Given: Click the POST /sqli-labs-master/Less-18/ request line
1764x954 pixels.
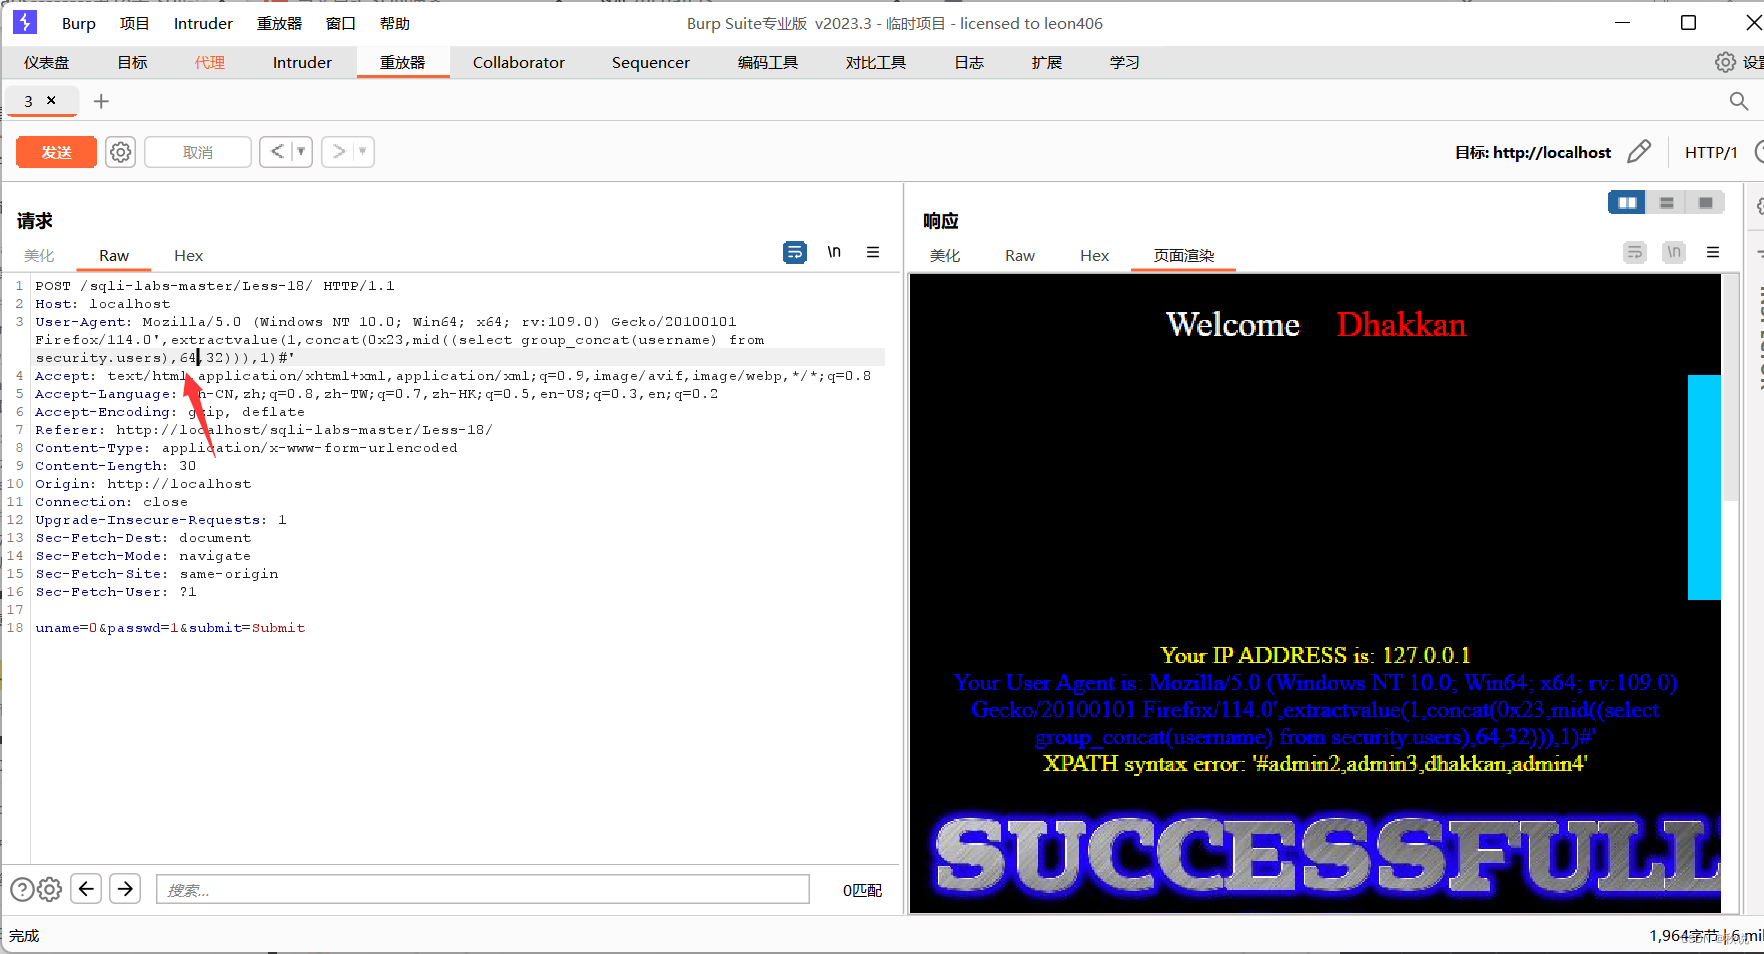Looking at the screenshot, I should point(215,286).
